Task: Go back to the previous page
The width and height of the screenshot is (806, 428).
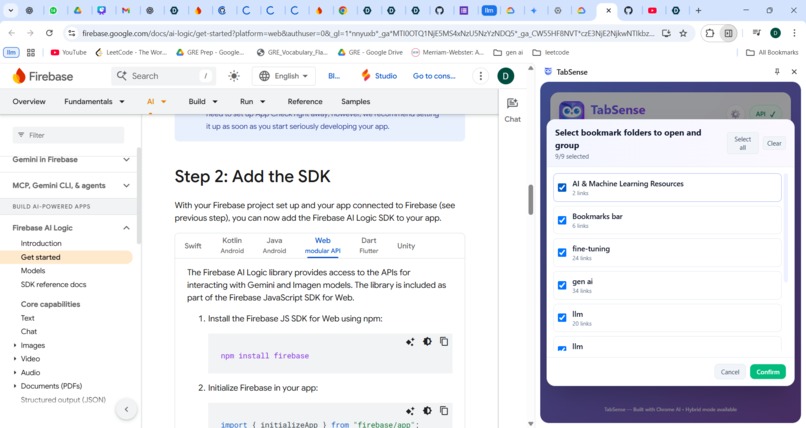Action: pyautogui.click(x=12, y=33)
